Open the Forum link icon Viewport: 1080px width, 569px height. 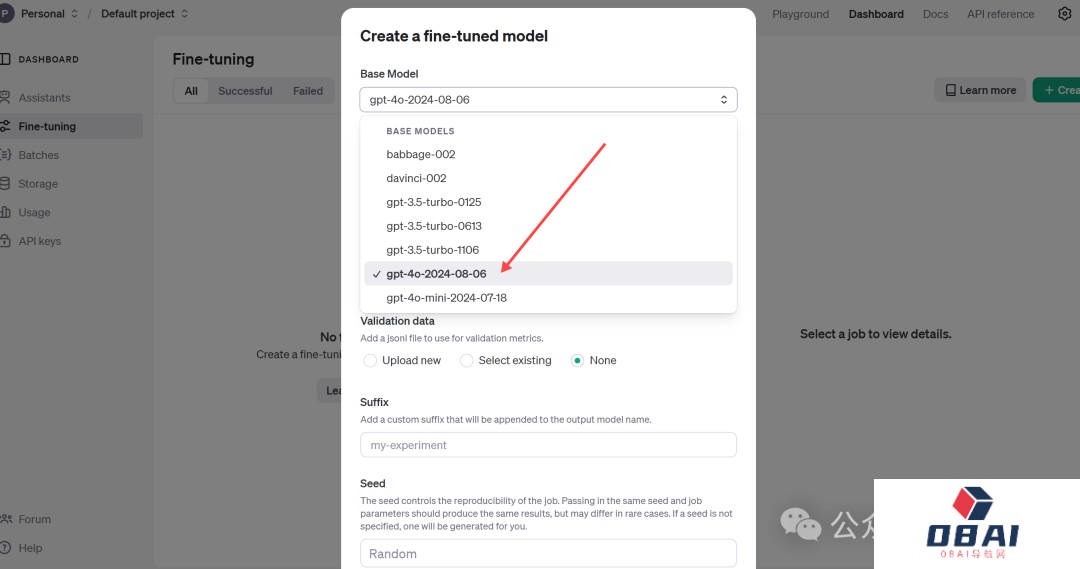tap(6, 519)
